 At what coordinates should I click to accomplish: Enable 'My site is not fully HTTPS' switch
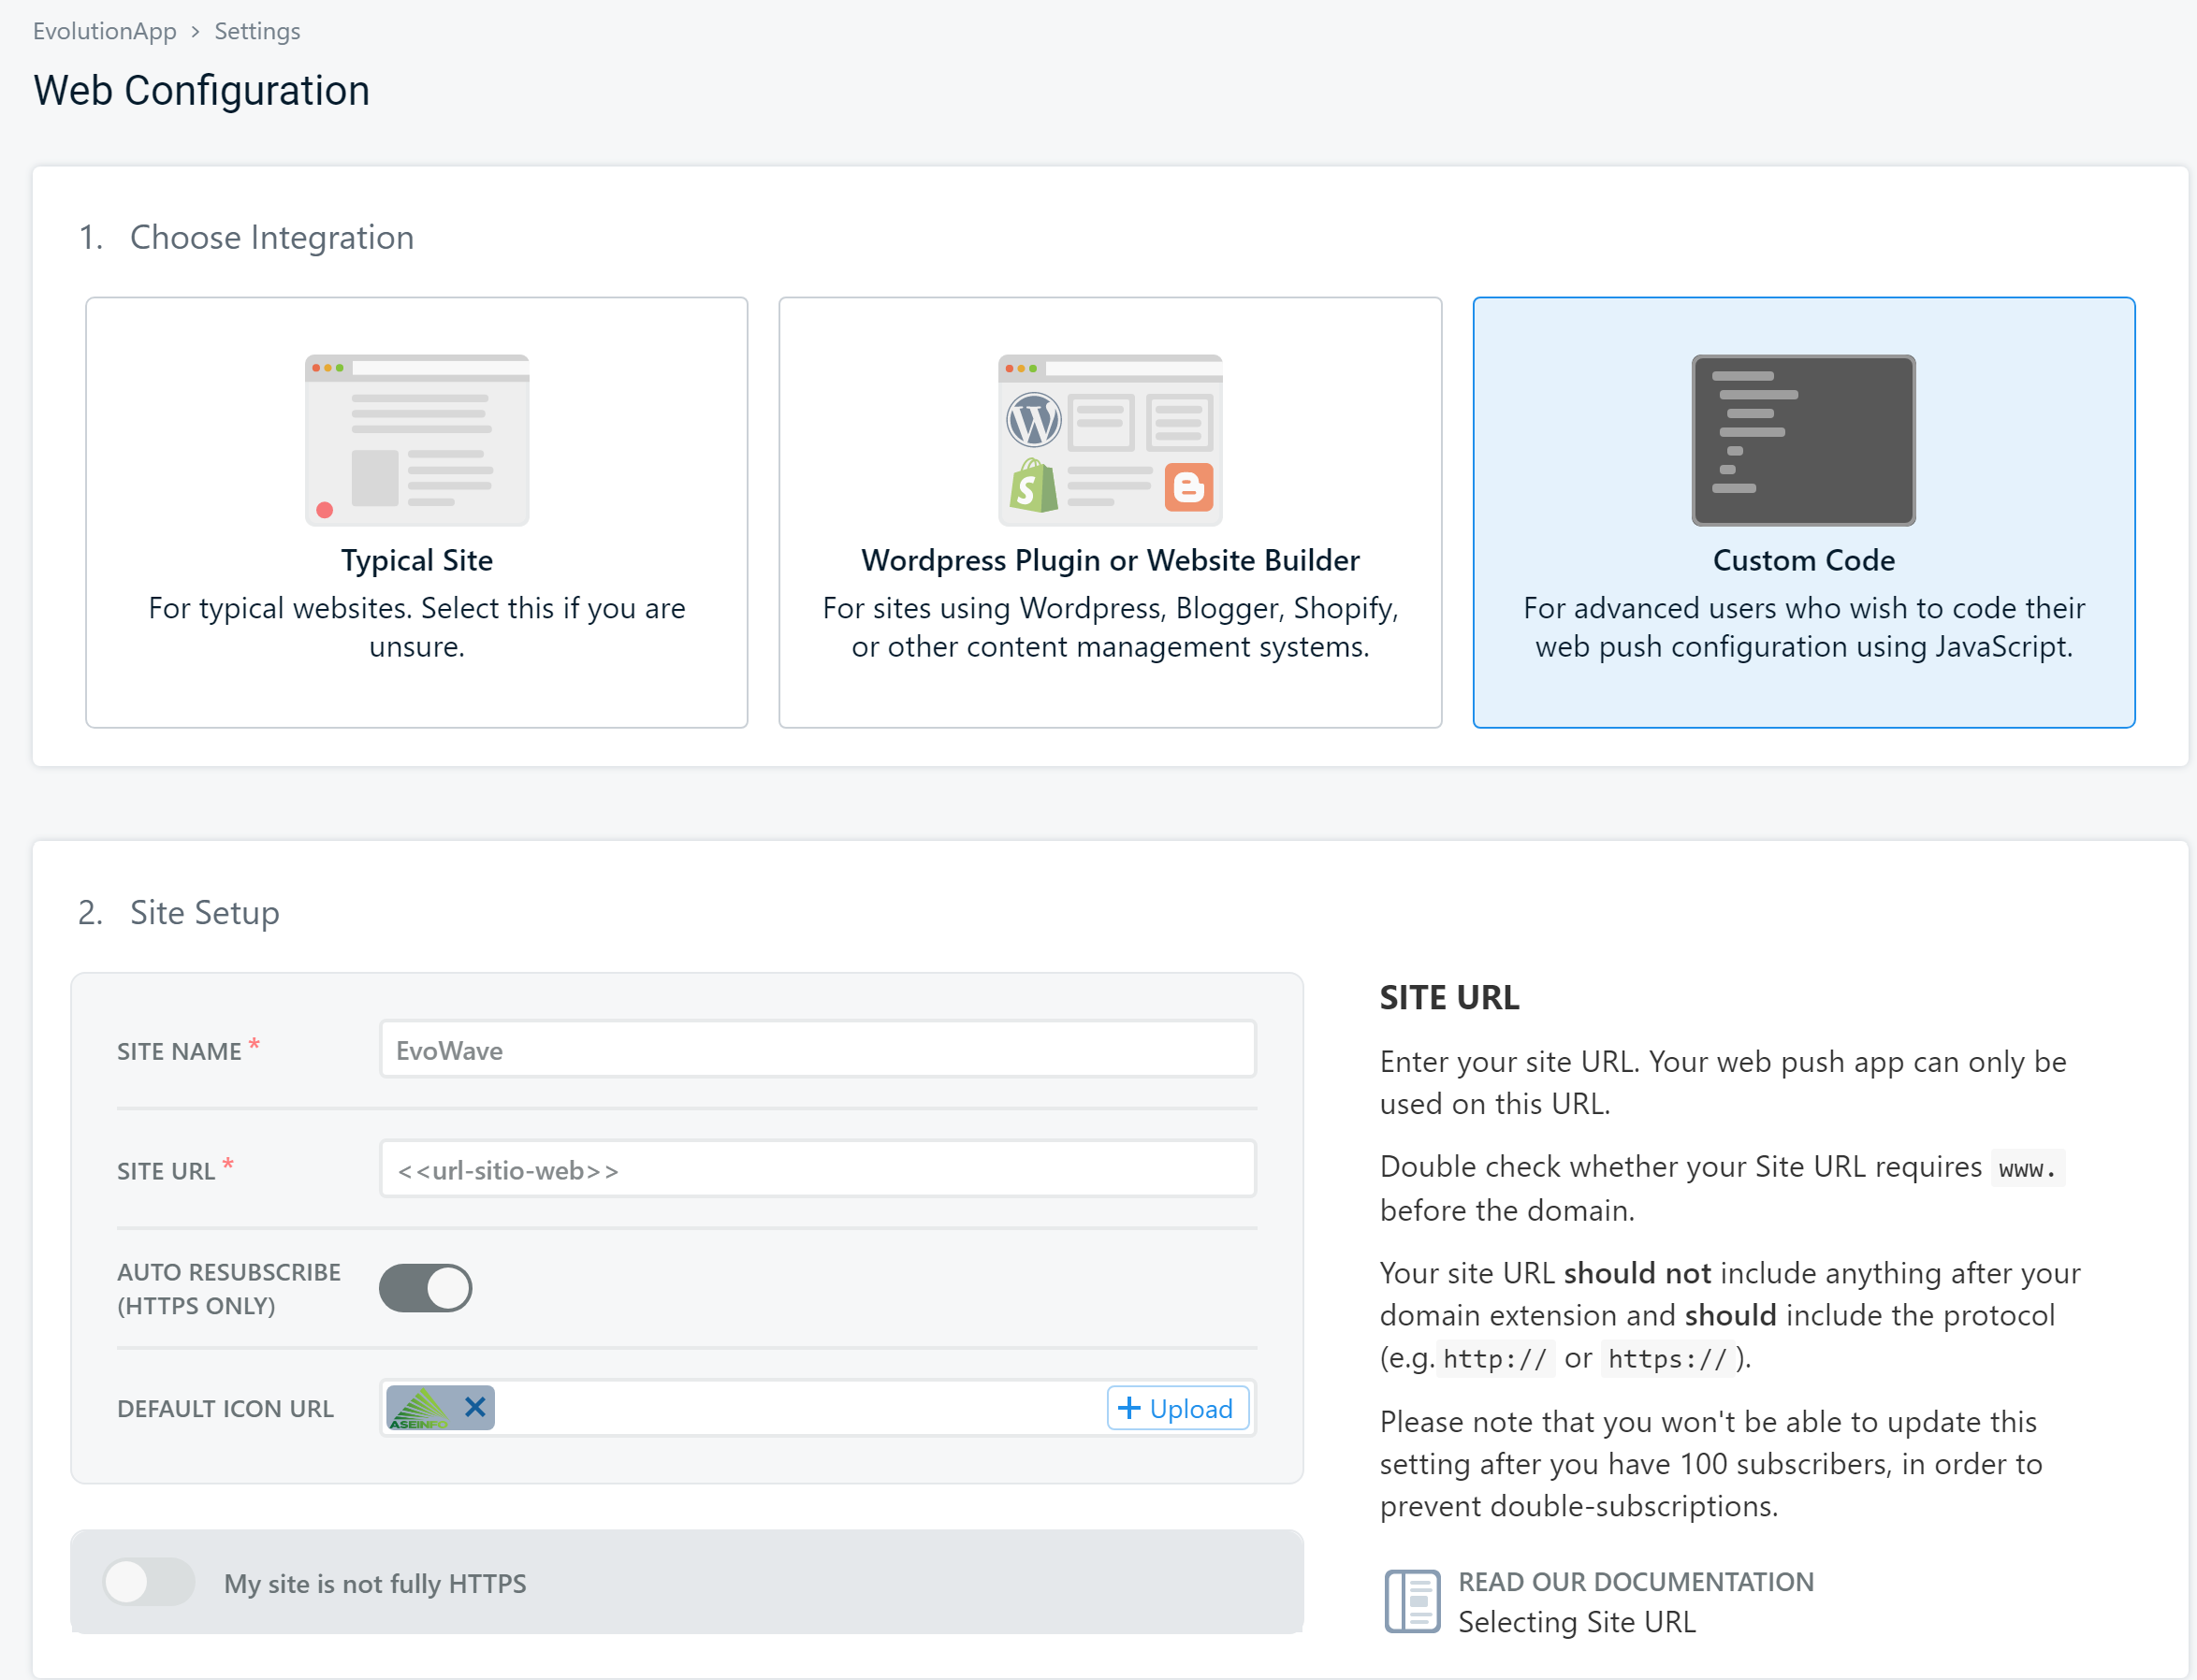(x=149, y=1582)
